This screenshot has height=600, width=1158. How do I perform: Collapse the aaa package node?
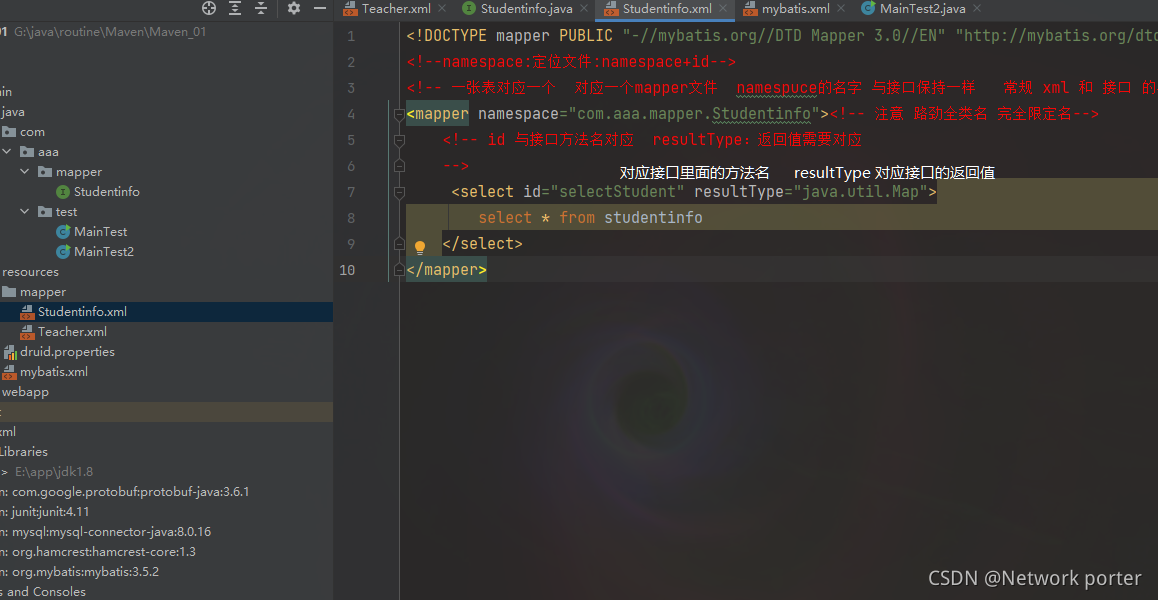pyautogui.click(x=7, y=151)
